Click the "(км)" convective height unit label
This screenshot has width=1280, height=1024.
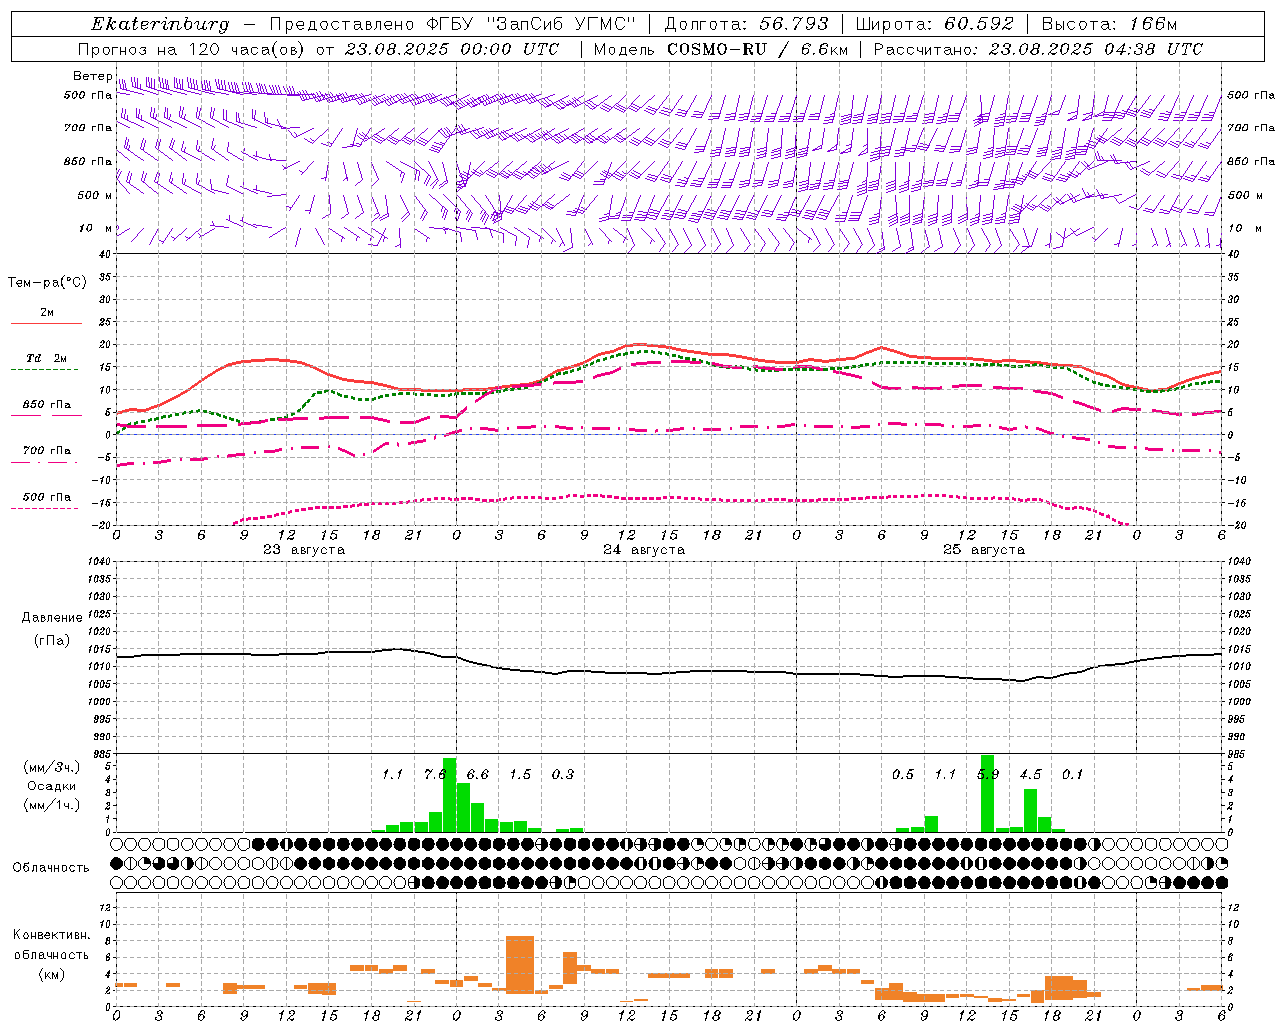pos(51,974)
